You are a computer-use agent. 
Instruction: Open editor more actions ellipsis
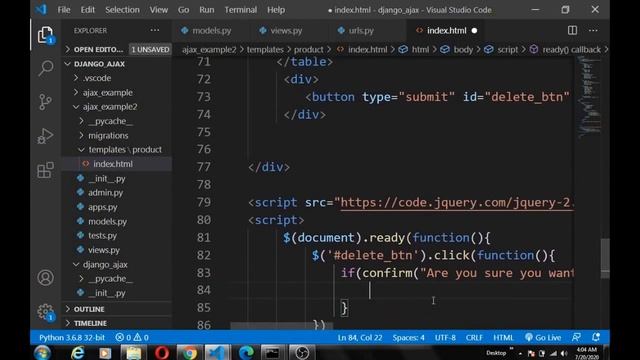tap(593, 30)
